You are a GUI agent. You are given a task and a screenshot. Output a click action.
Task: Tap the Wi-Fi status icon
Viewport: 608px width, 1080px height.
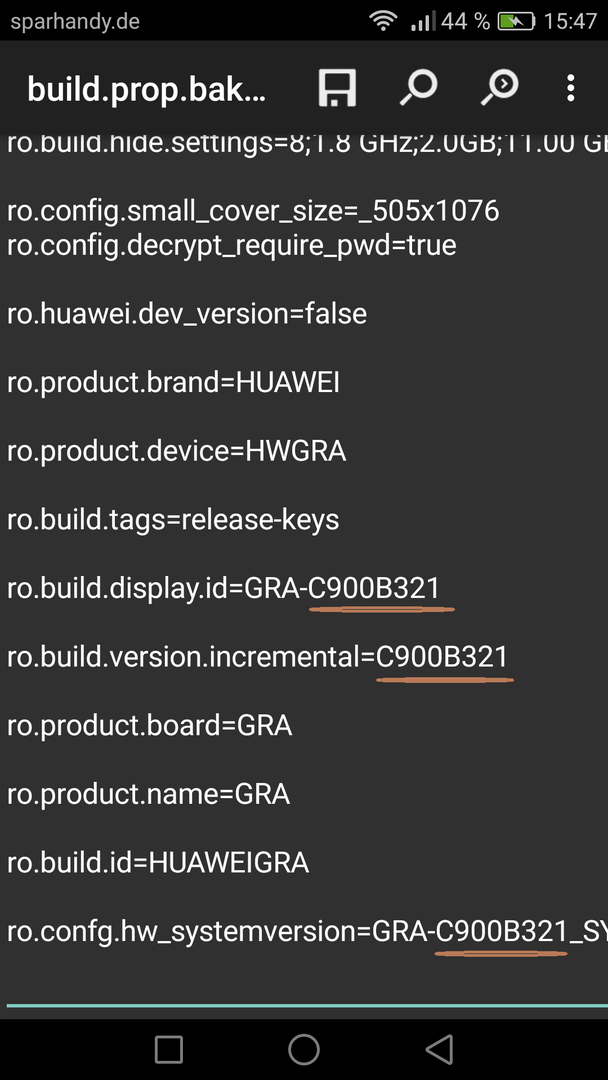click(383, 21)
